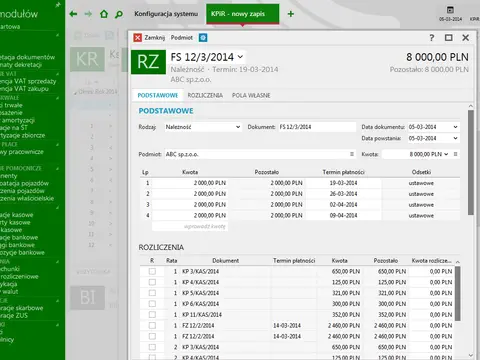This screenshot has width=480, height=360.
Task: Select termin płatności 09-04-2014 cell
Action: 343,215
